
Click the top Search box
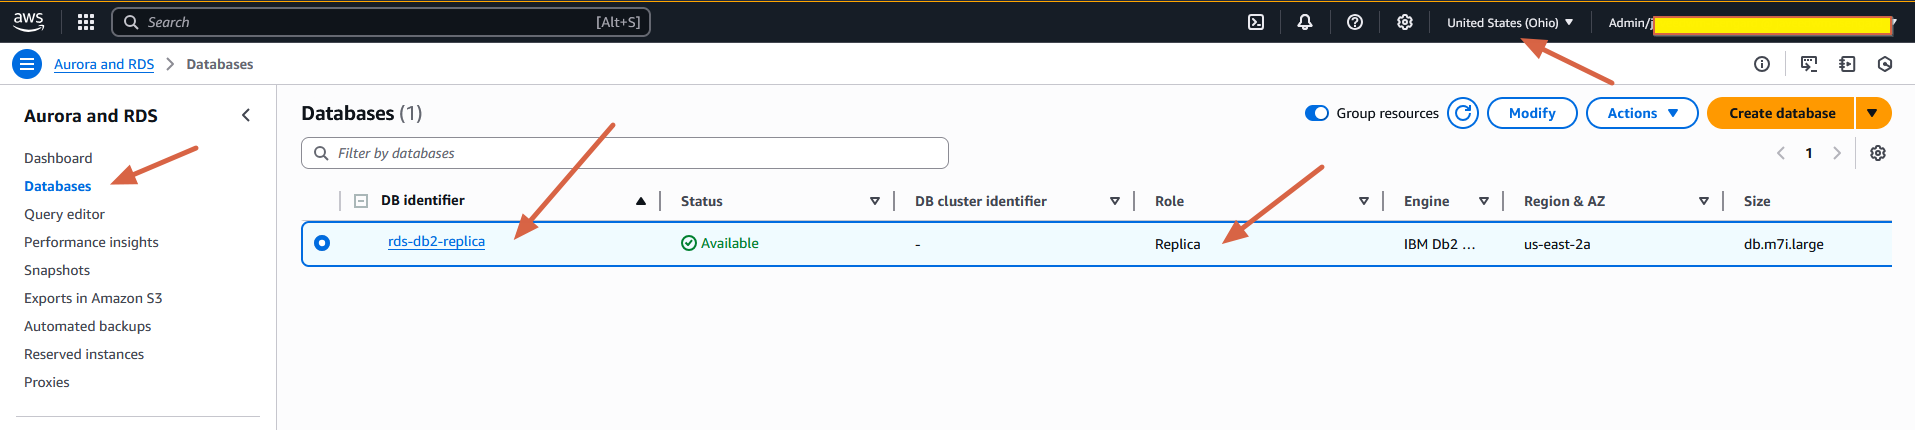coord(381,22)
